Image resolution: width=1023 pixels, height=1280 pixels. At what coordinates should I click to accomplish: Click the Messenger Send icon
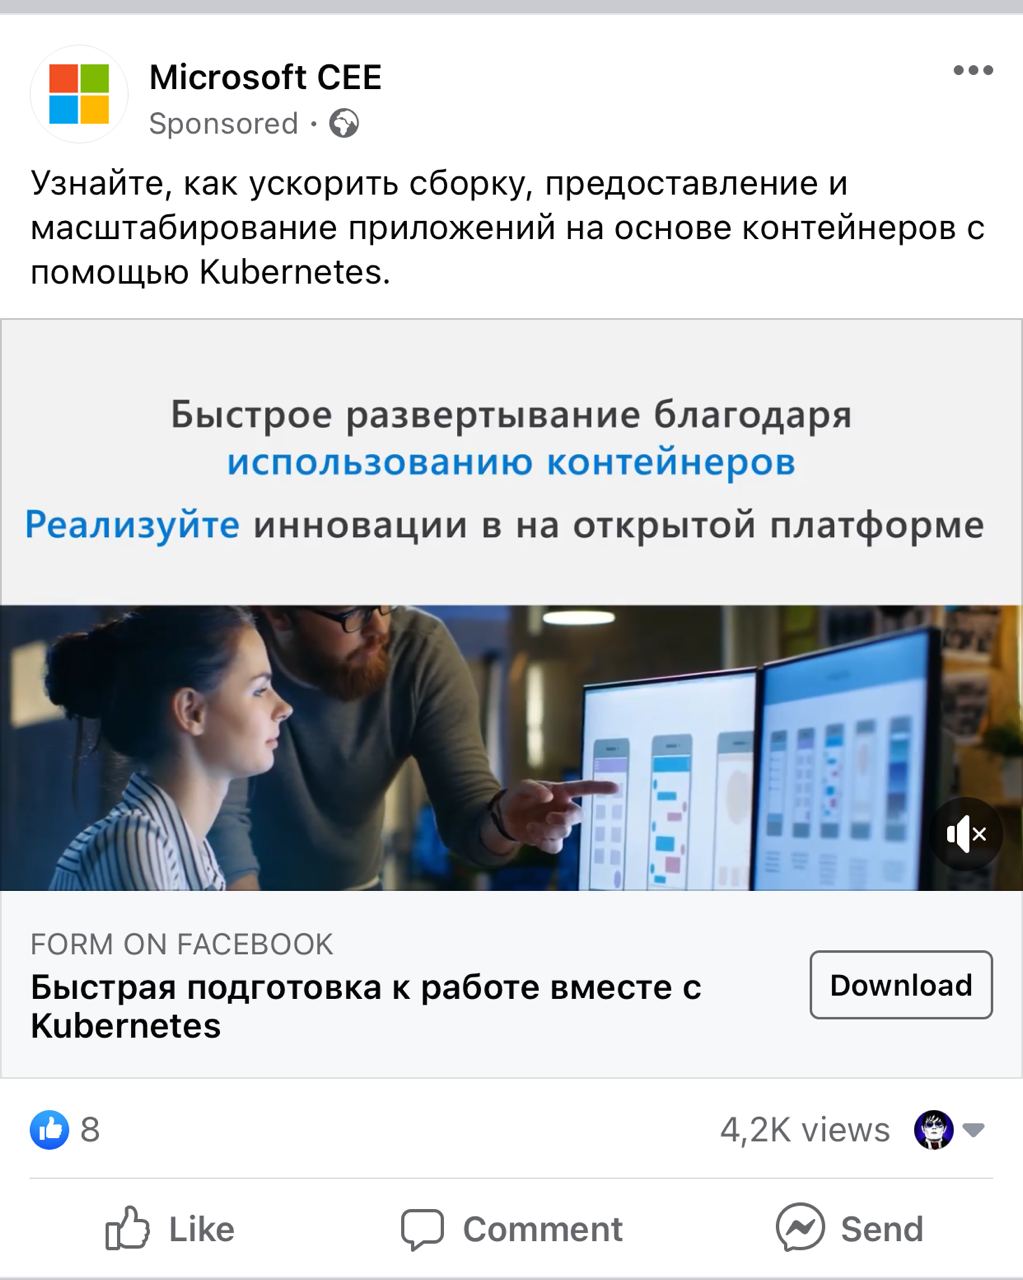pyautogui.click(x=800, y=1228)
